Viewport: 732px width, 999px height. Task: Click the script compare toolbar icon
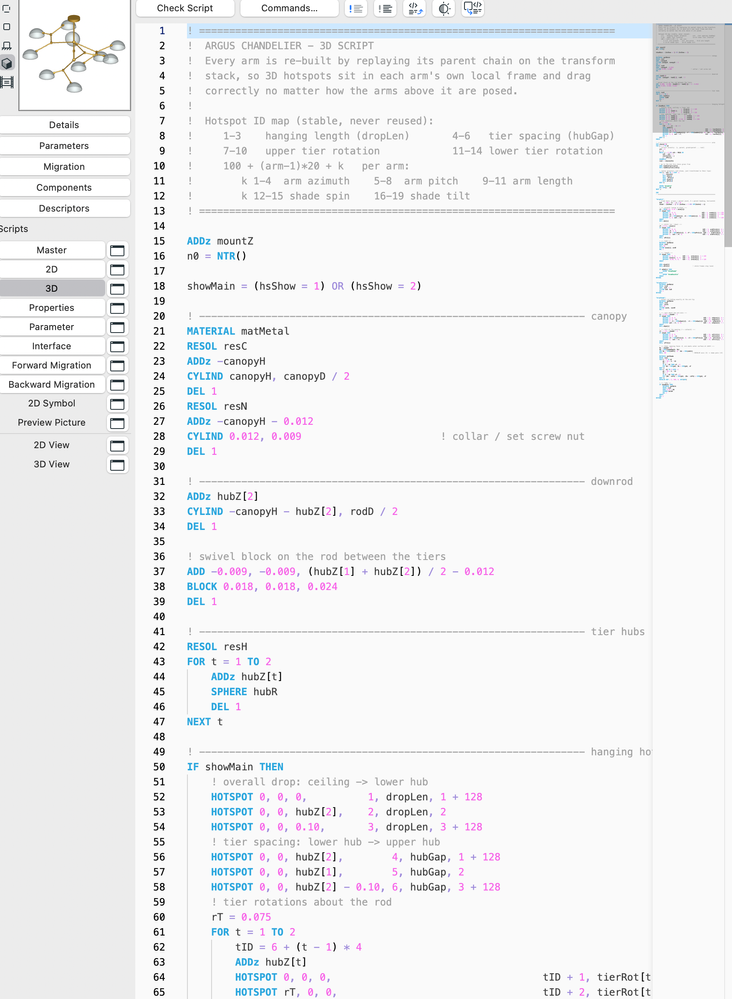click(473, 8)
